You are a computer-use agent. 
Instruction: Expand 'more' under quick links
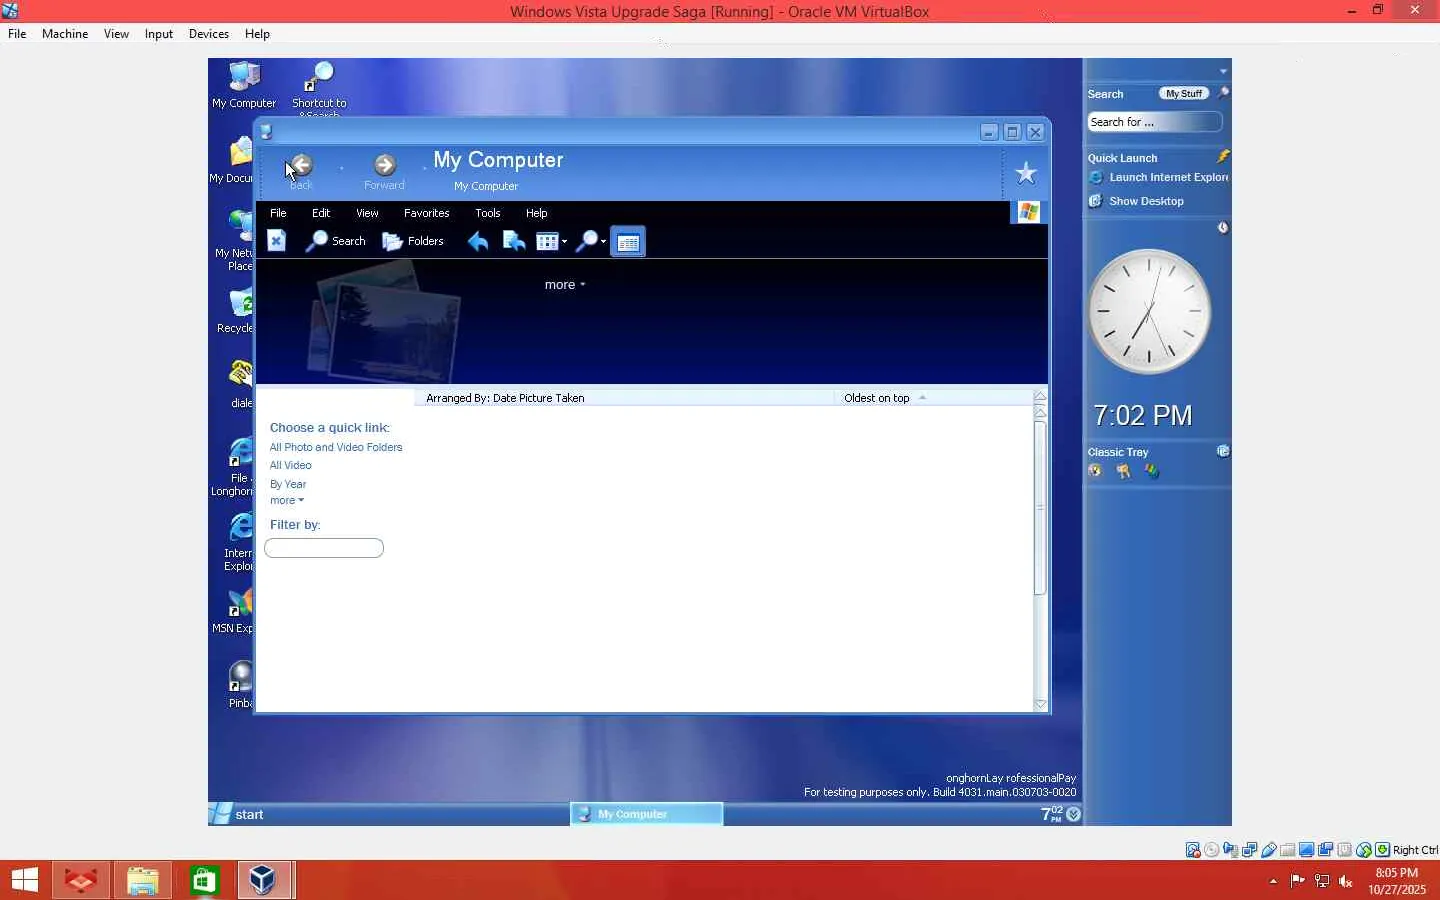(x=287, y=500)
